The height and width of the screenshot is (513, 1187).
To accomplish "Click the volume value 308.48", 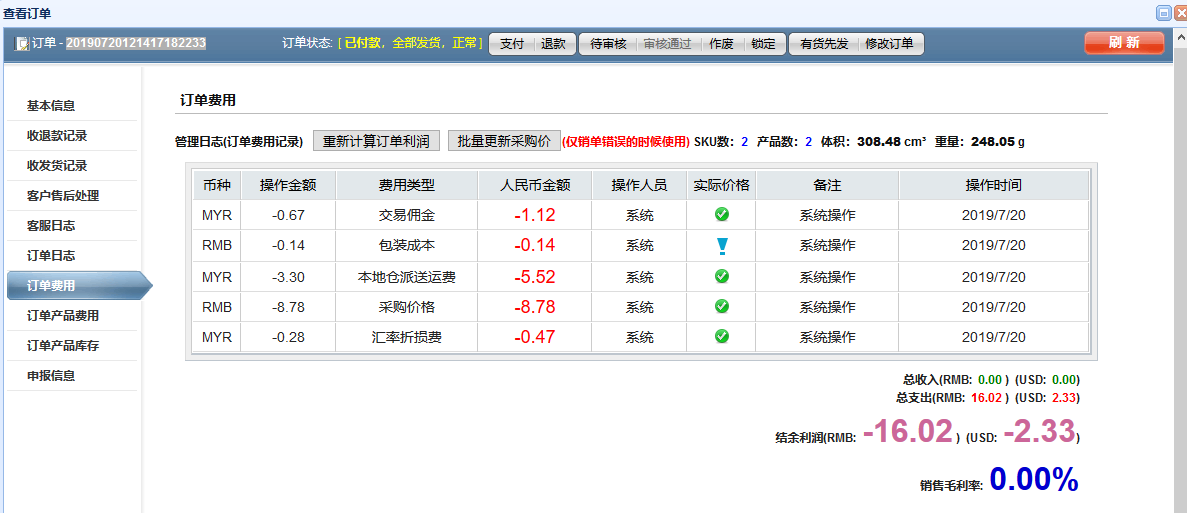I will click(879, 141).
